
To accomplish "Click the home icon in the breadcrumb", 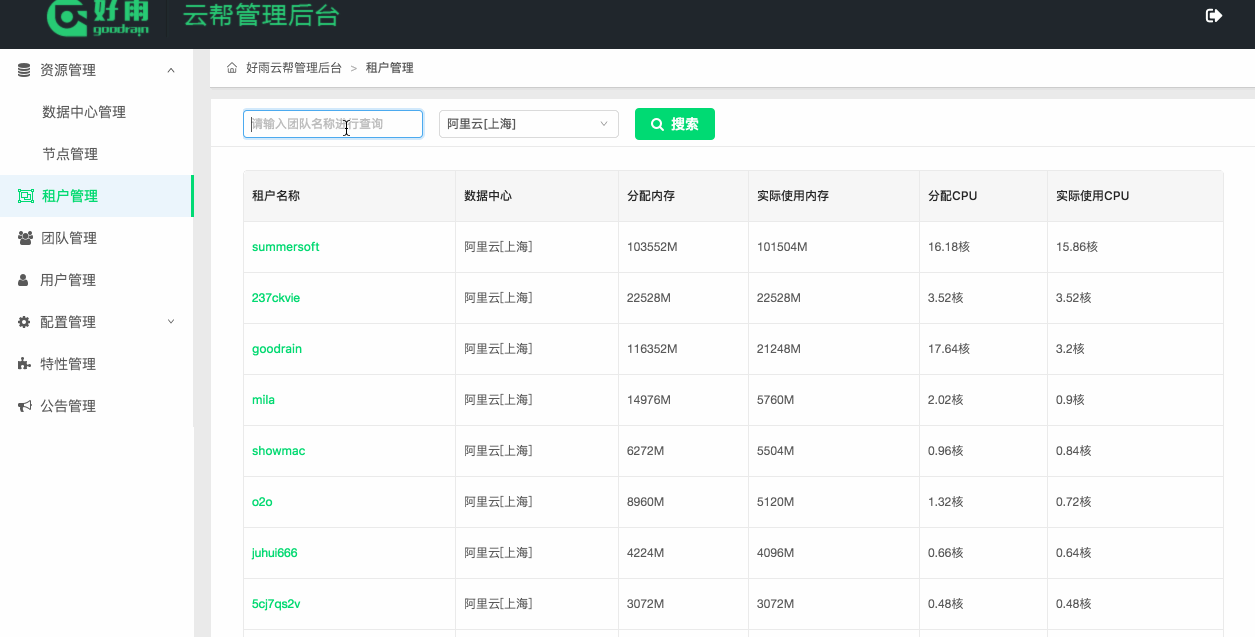I will click(232, 68).
